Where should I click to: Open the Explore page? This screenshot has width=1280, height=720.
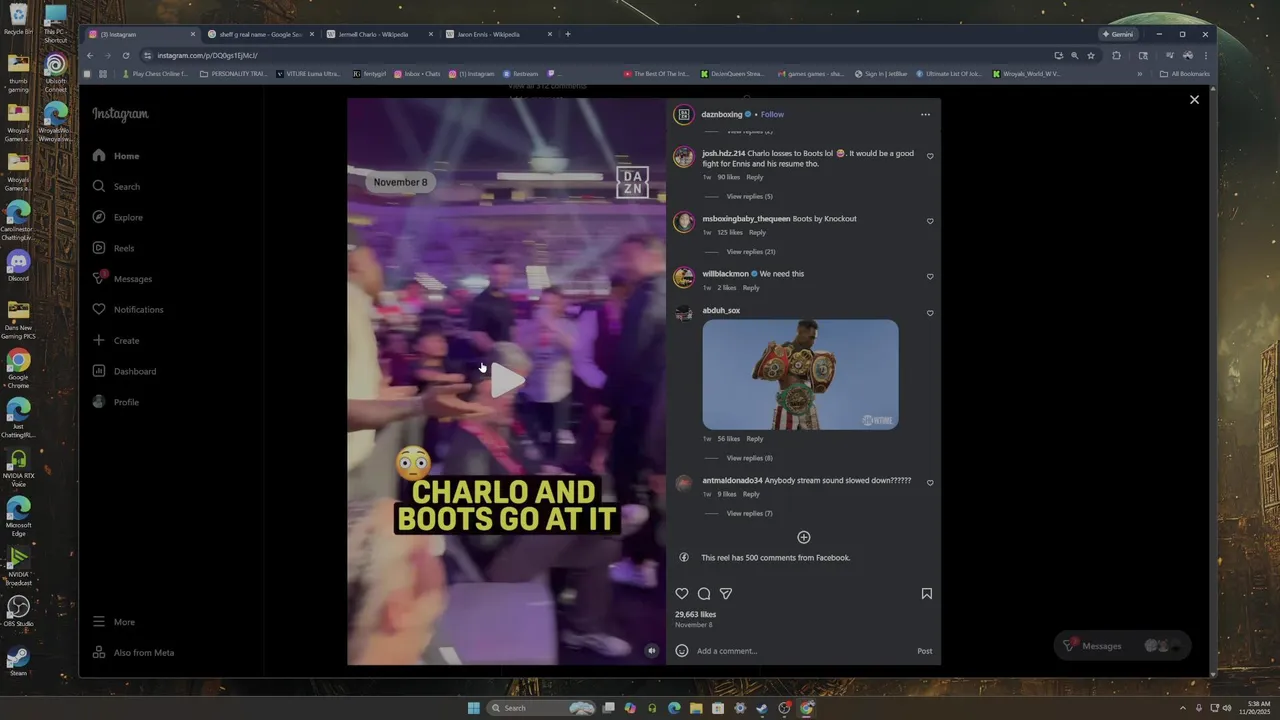(118, 217)
